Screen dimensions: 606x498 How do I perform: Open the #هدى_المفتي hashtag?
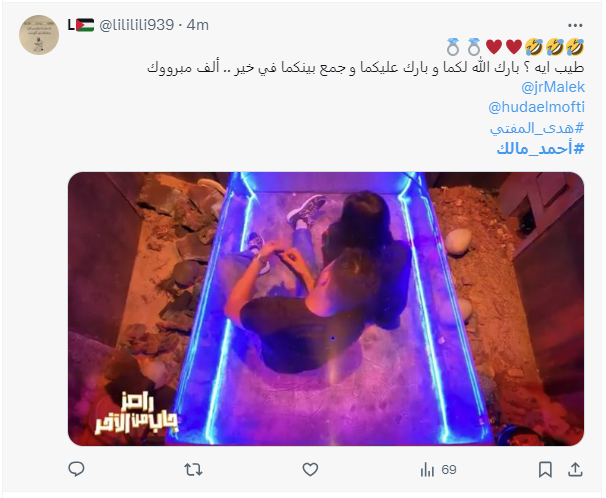pos(537,128)
